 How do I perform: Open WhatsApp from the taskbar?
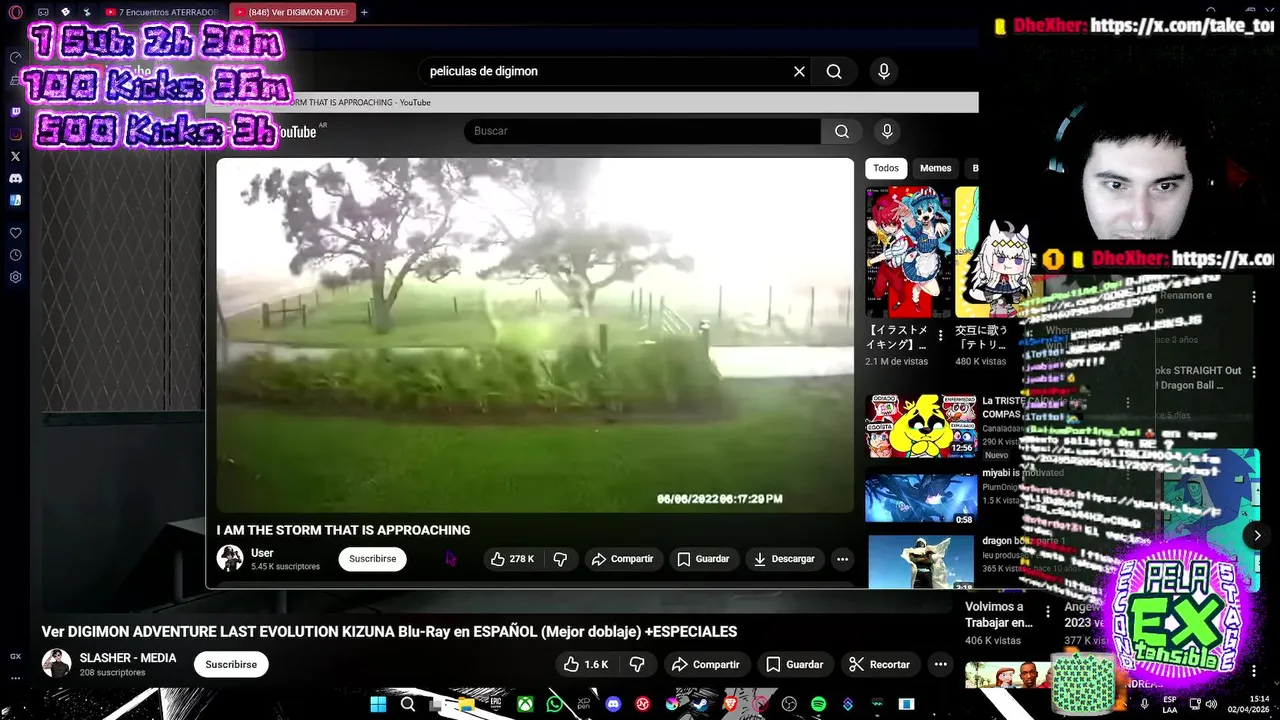554,704
